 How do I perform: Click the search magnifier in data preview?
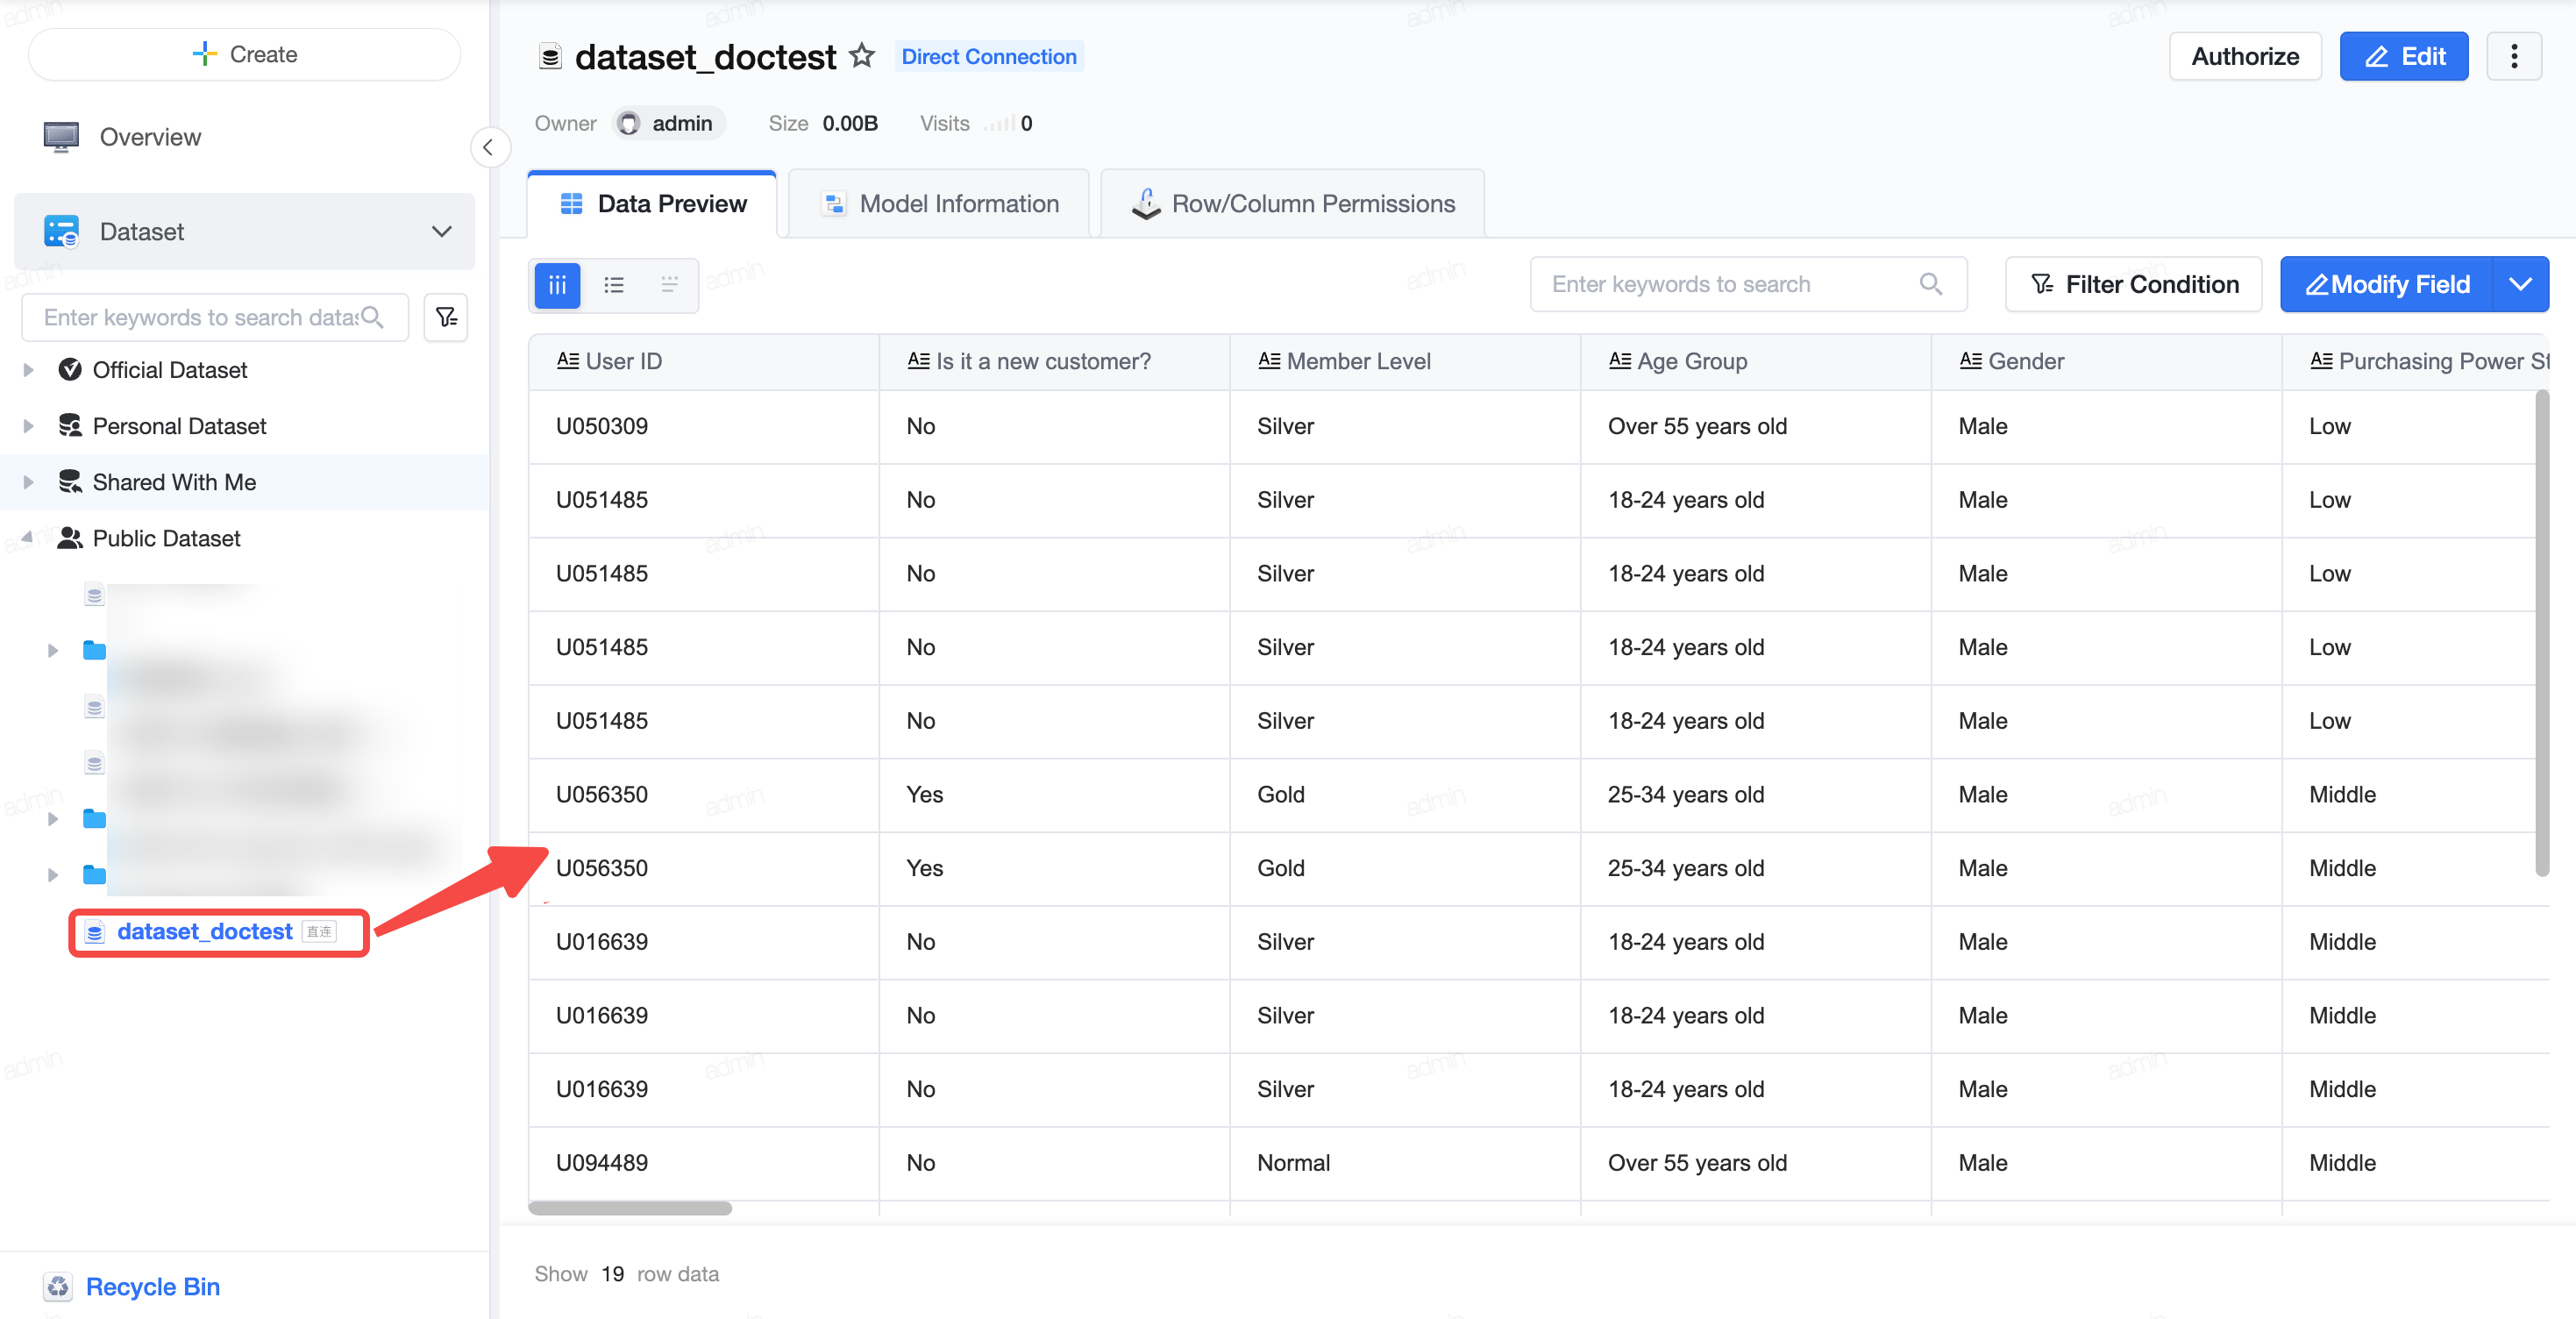(x=1931, y=284)
